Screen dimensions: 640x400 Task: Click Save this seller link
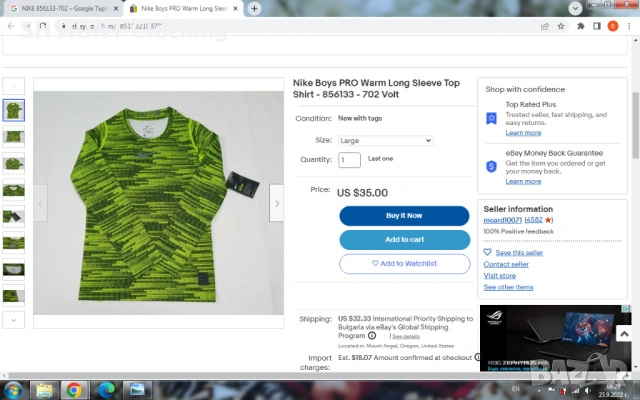pyautogui.click(x=519, y=253)
